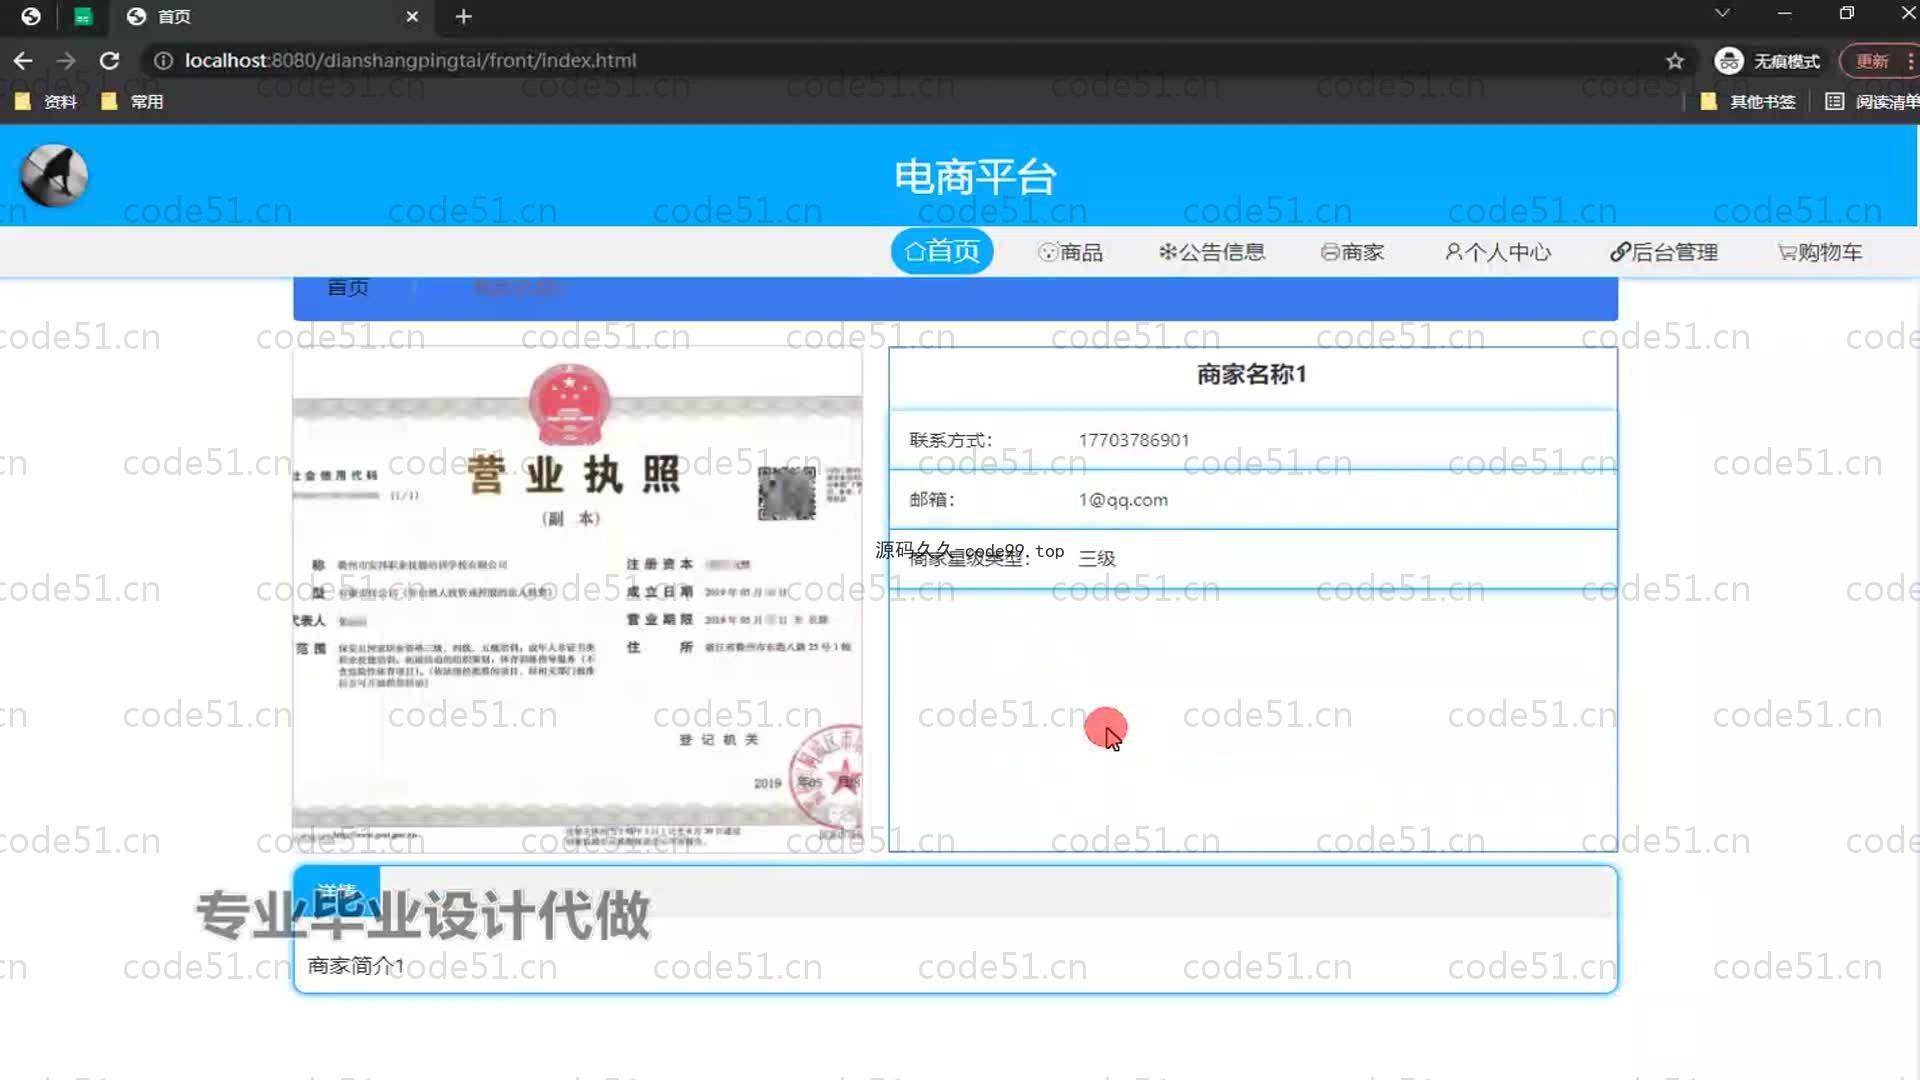Open the 后台管理 navigation menu item
This screenshot has width=1920, height=1080.
click(1664, 252)
